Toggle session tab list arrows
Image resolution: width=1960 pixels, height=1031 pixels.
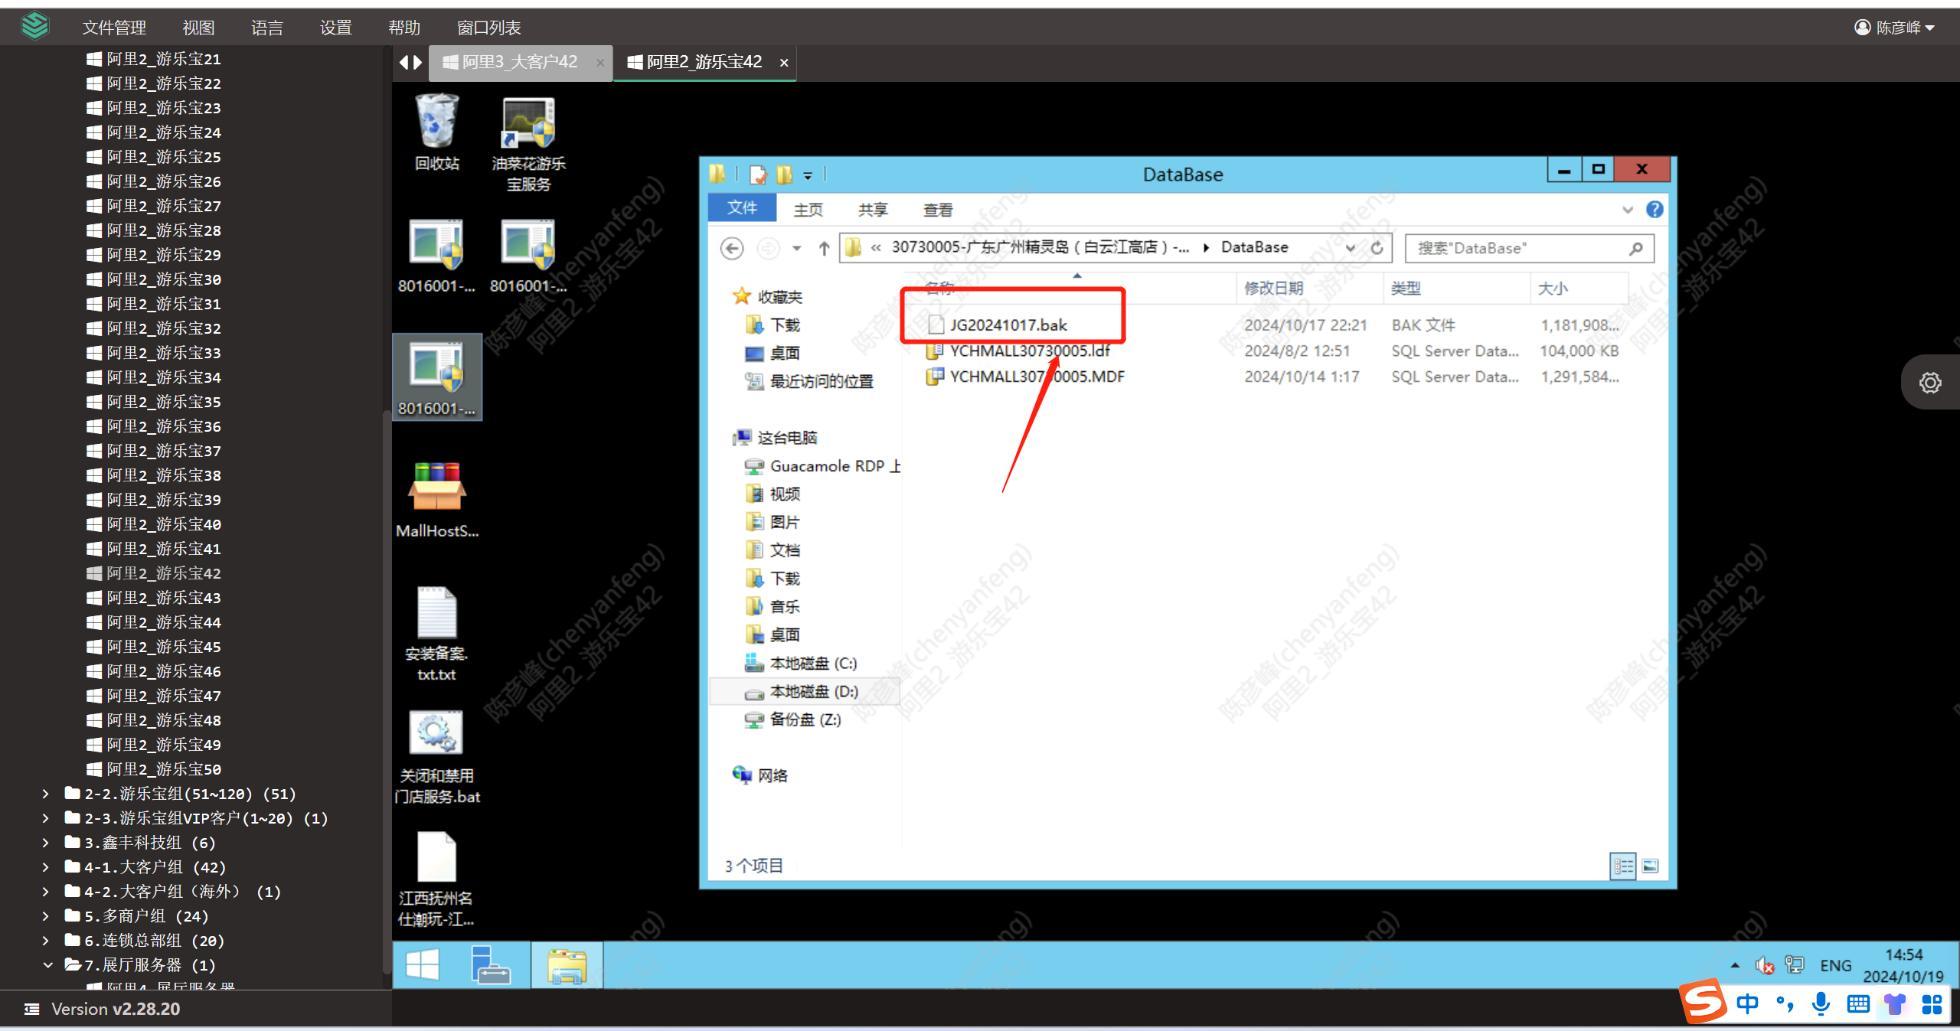click(410, 62)
